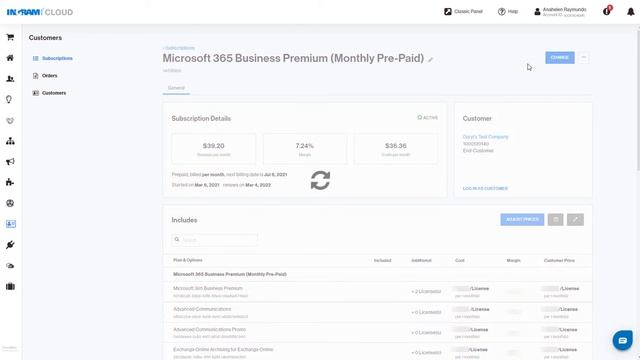Open the puzzle piece sidebar icon
This screenshot has height=360, width=640.
tap(10, 182)
